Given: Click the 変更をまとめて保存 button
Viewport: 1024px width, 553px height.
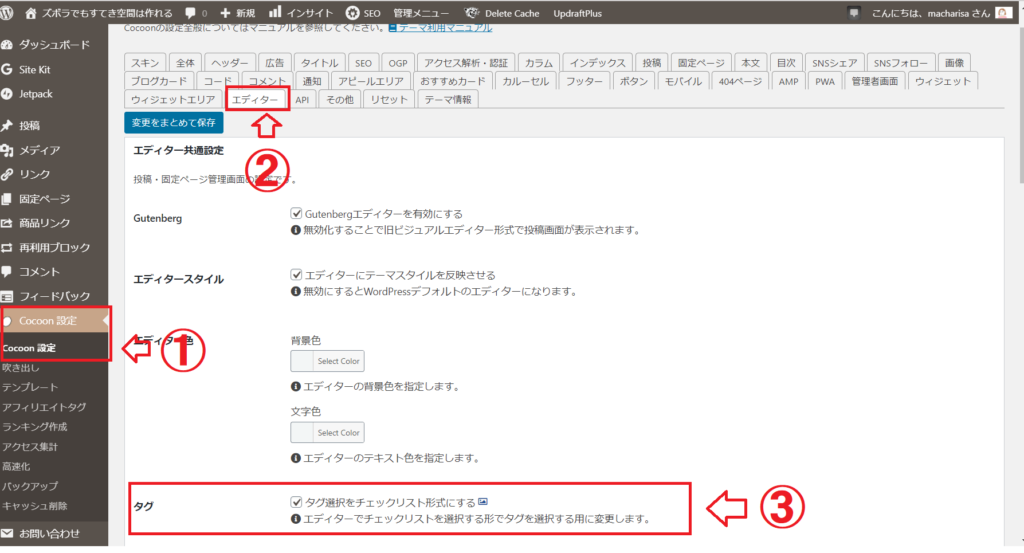Looking at the screenshot, I should tap(173, 123).
